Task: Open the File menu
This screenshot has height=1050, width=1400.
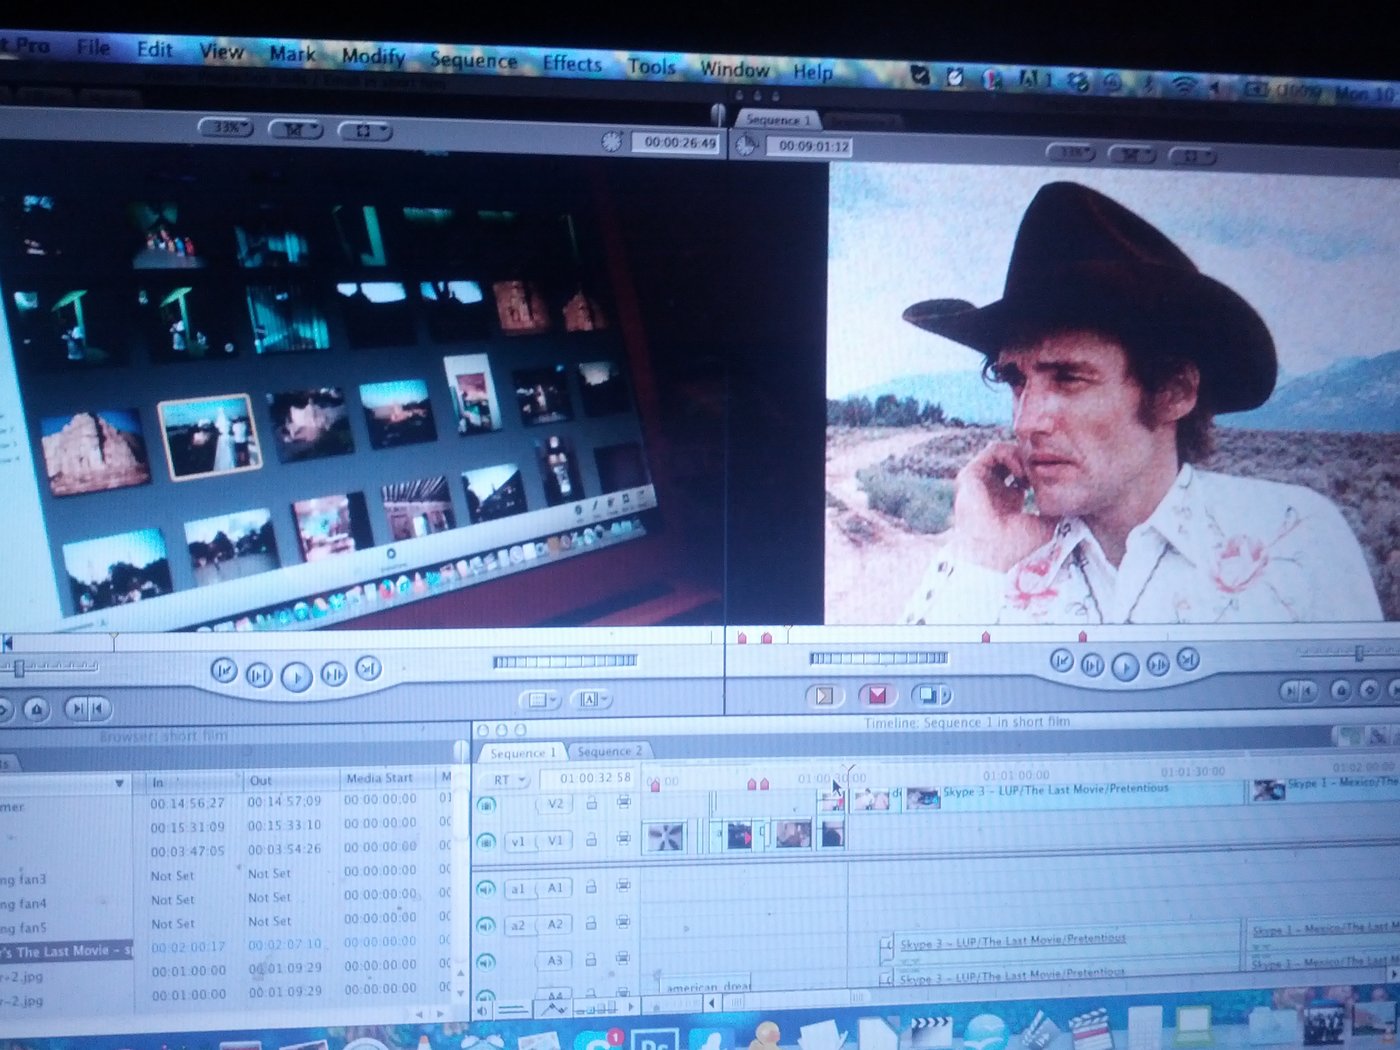Action: pyautogui.click(x=94, y=46)
